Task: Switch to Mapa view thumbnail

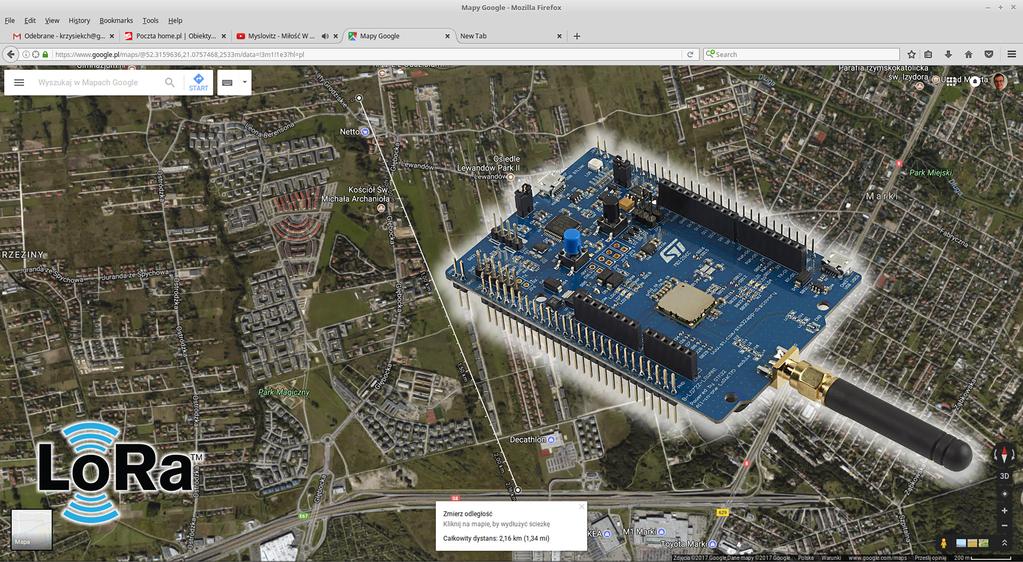Action: (32, 529)
